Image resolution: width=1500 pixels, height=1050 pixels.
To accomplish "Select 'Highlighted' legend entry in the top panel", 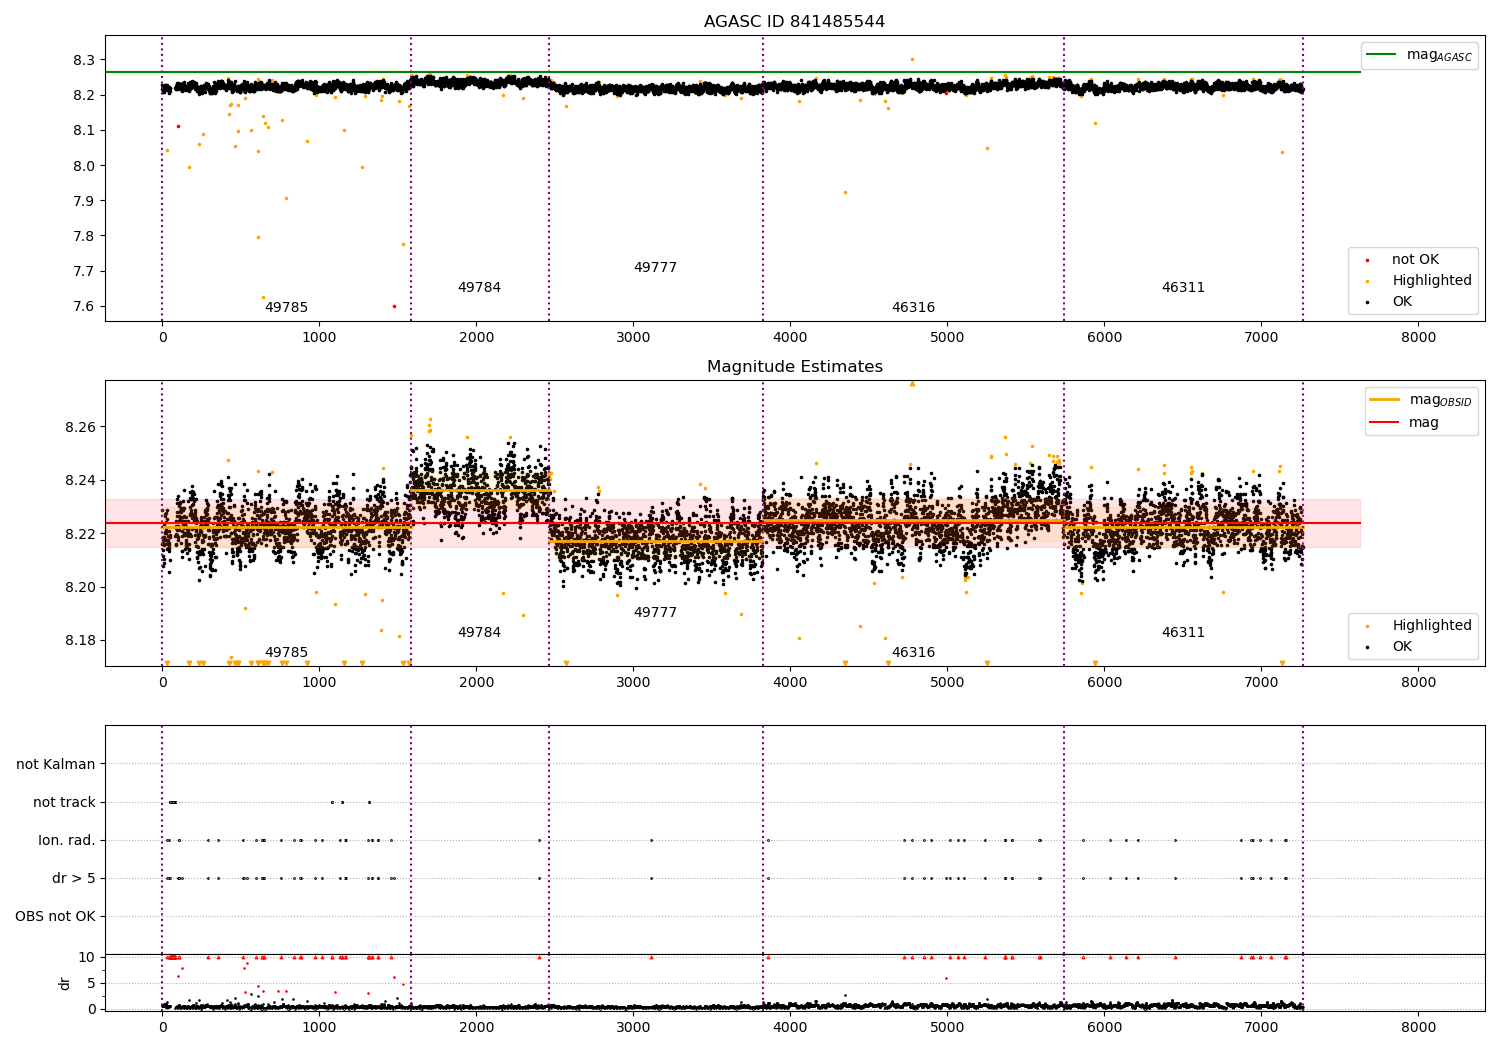I will pyautogui.click(x=1432, y=281).
